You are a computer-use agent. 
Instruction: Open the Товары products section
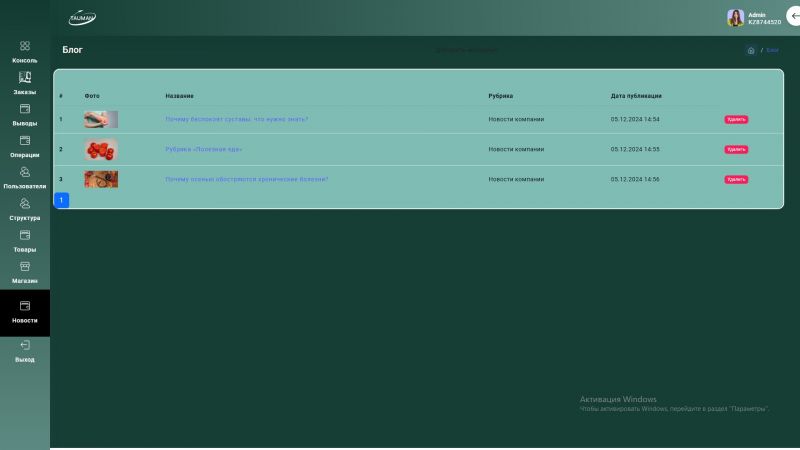25,235
